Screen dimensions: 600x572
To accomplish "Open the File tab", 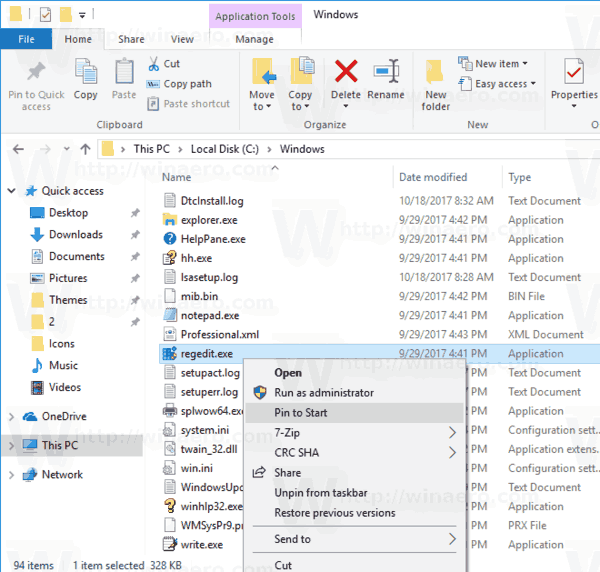I will click(x=27, y=39).
